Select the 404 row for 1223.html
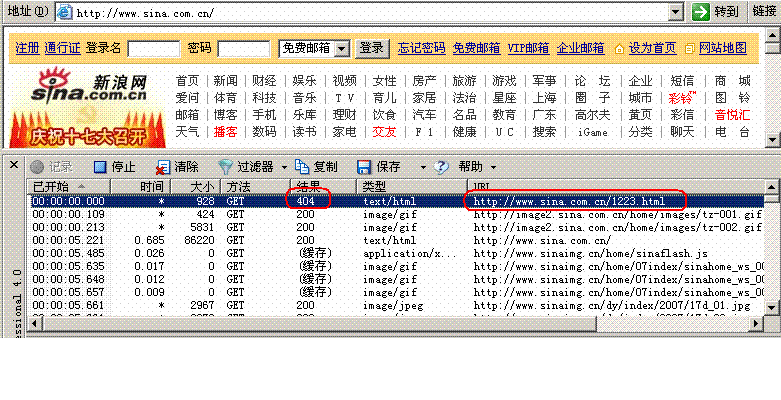The image size is (781, 400). tap(396, 201)
